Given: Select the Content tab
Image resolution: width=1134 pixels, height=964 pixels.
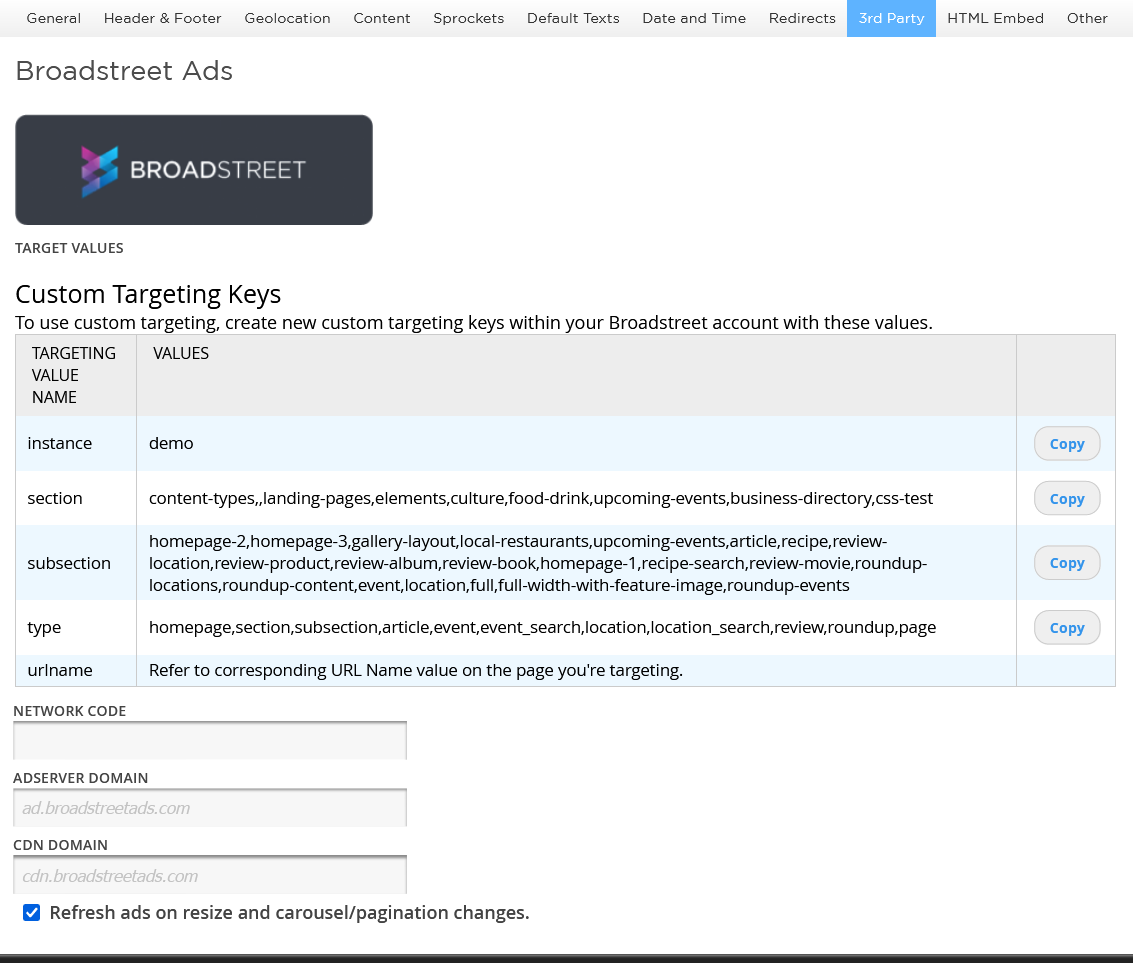Looking at the screenshot, I should pyautogui.click(x=382, y=18).
